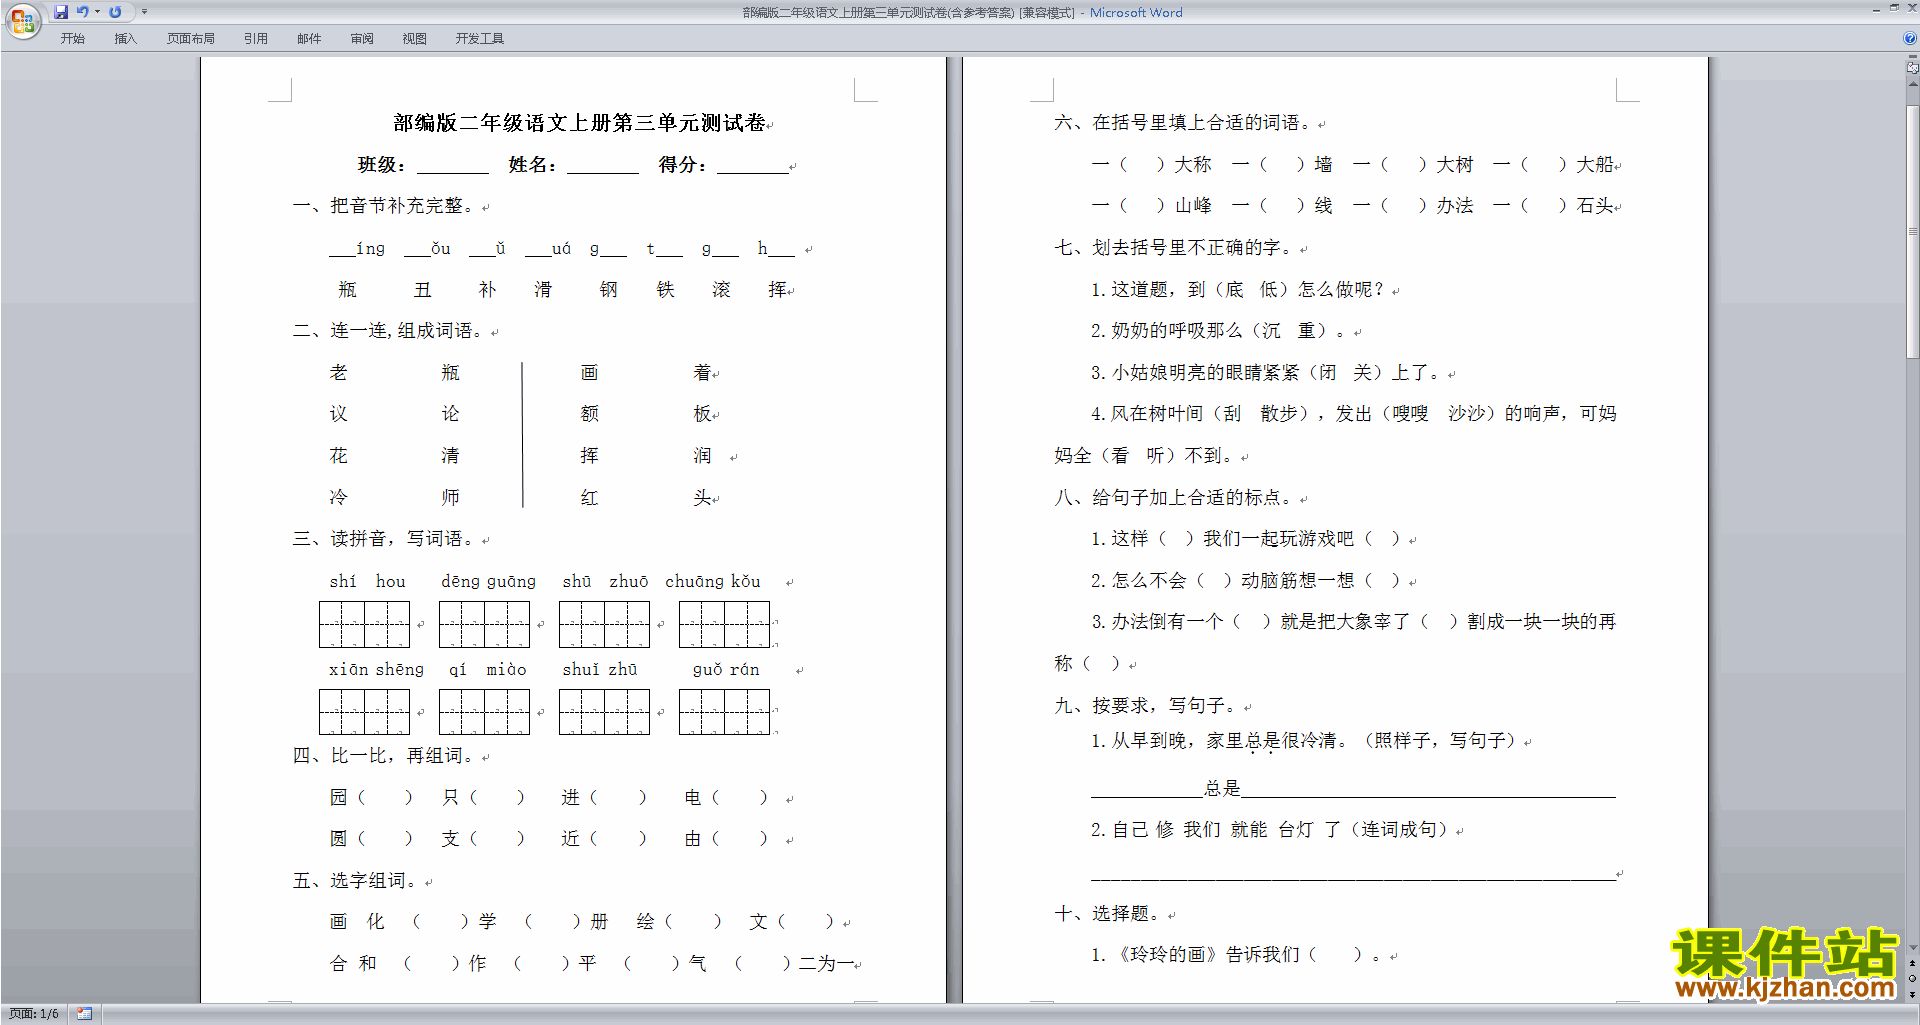Click the blank line after 姓名：
Screen dimensions: 1920x1025
pyautogui.click(x=603, y=166)
